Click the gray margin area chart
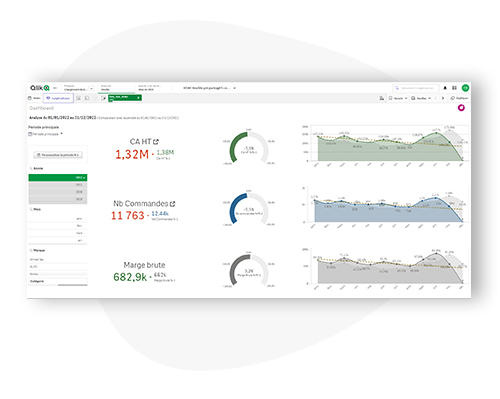Viewport: 500px width, 399px height. coord(385,268)
